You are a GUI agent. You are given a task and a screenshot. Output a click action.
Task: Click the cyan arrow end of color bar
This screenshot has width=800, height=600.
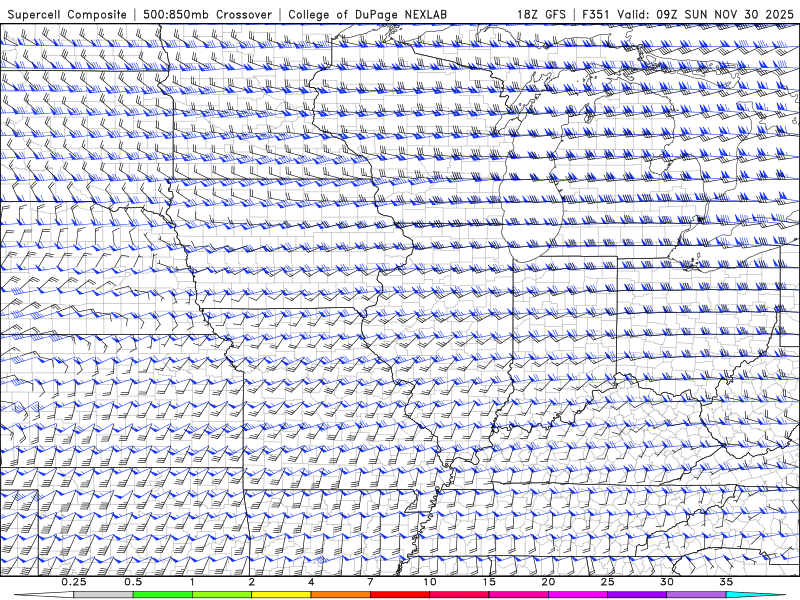[756, 595]
